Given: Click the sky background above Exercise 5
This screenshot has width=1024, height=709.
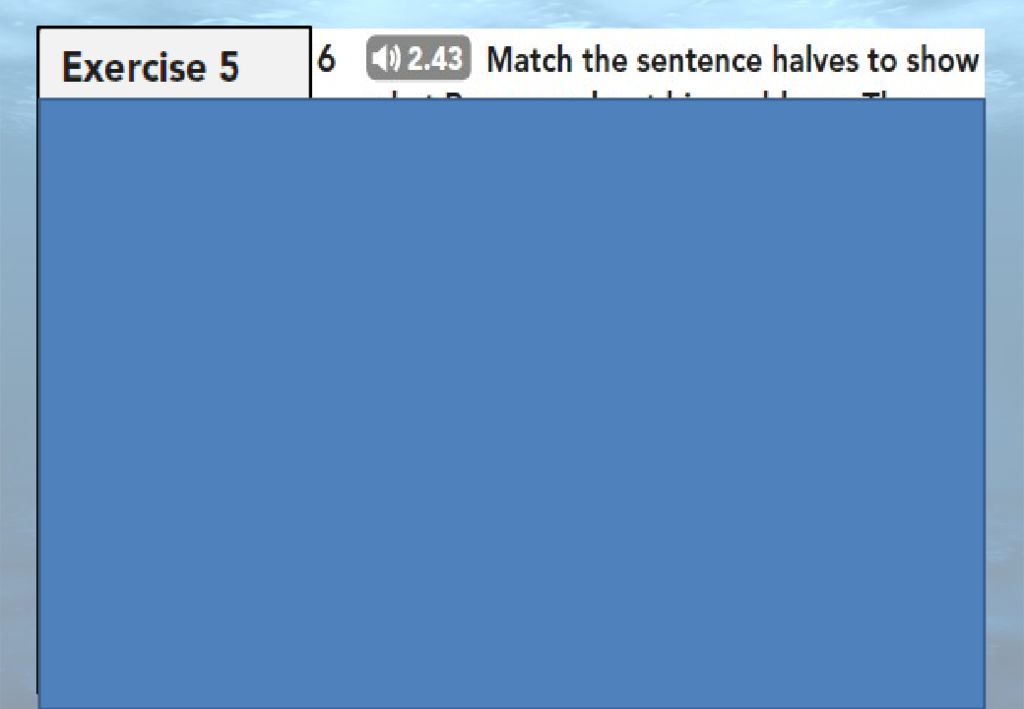Looking at the screenshot, I should click(x=174, y=13).
